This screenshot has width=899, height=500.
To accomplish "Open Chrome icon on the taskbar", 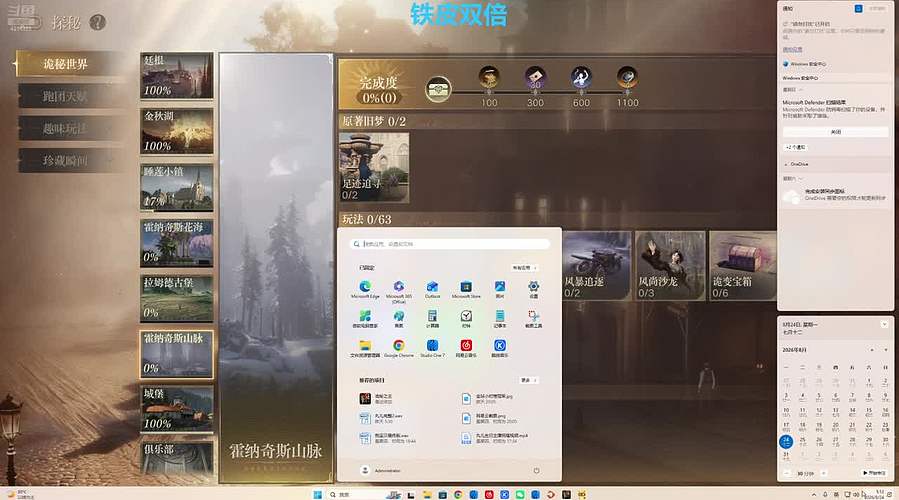I will tap(458, 494).
